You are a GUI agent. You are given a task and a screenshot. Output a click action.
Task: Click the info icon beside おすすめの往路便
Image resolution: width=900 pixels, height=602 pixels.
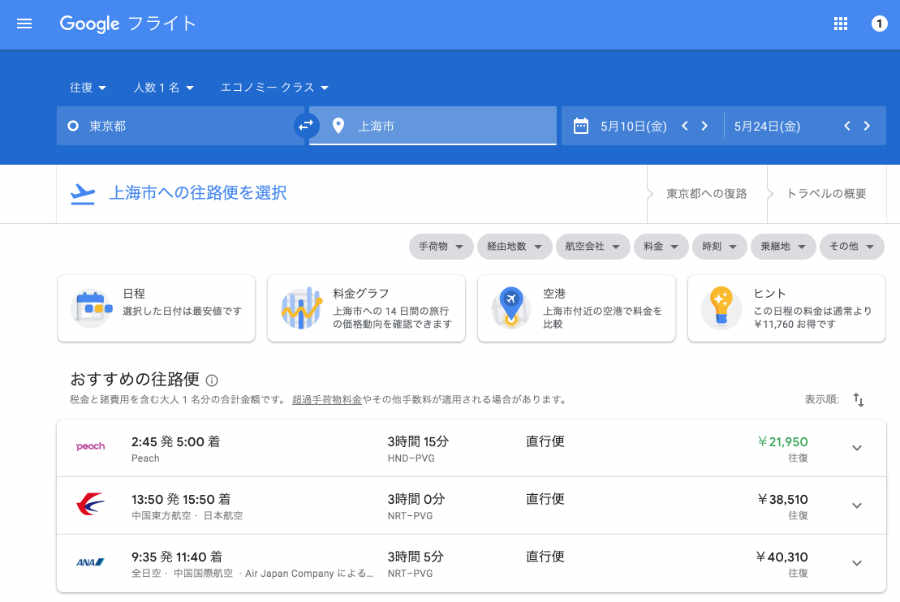point(212,380)
